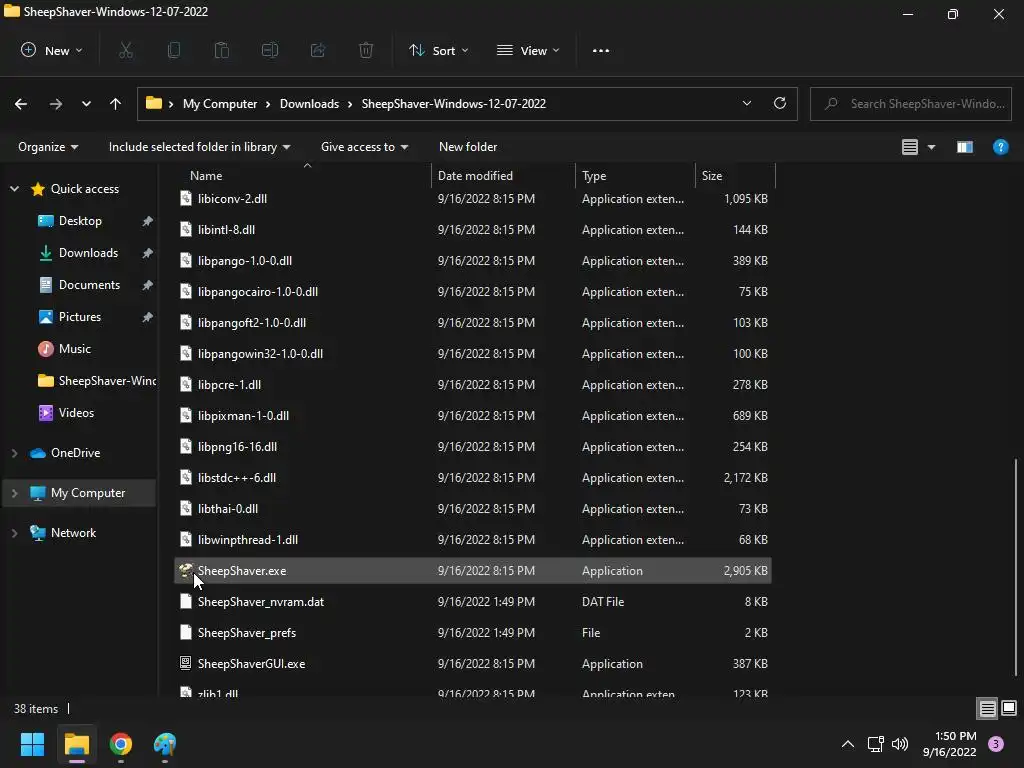1024x768 pixels.
Task: Open the View dropdown
Action: pos(528,50)
